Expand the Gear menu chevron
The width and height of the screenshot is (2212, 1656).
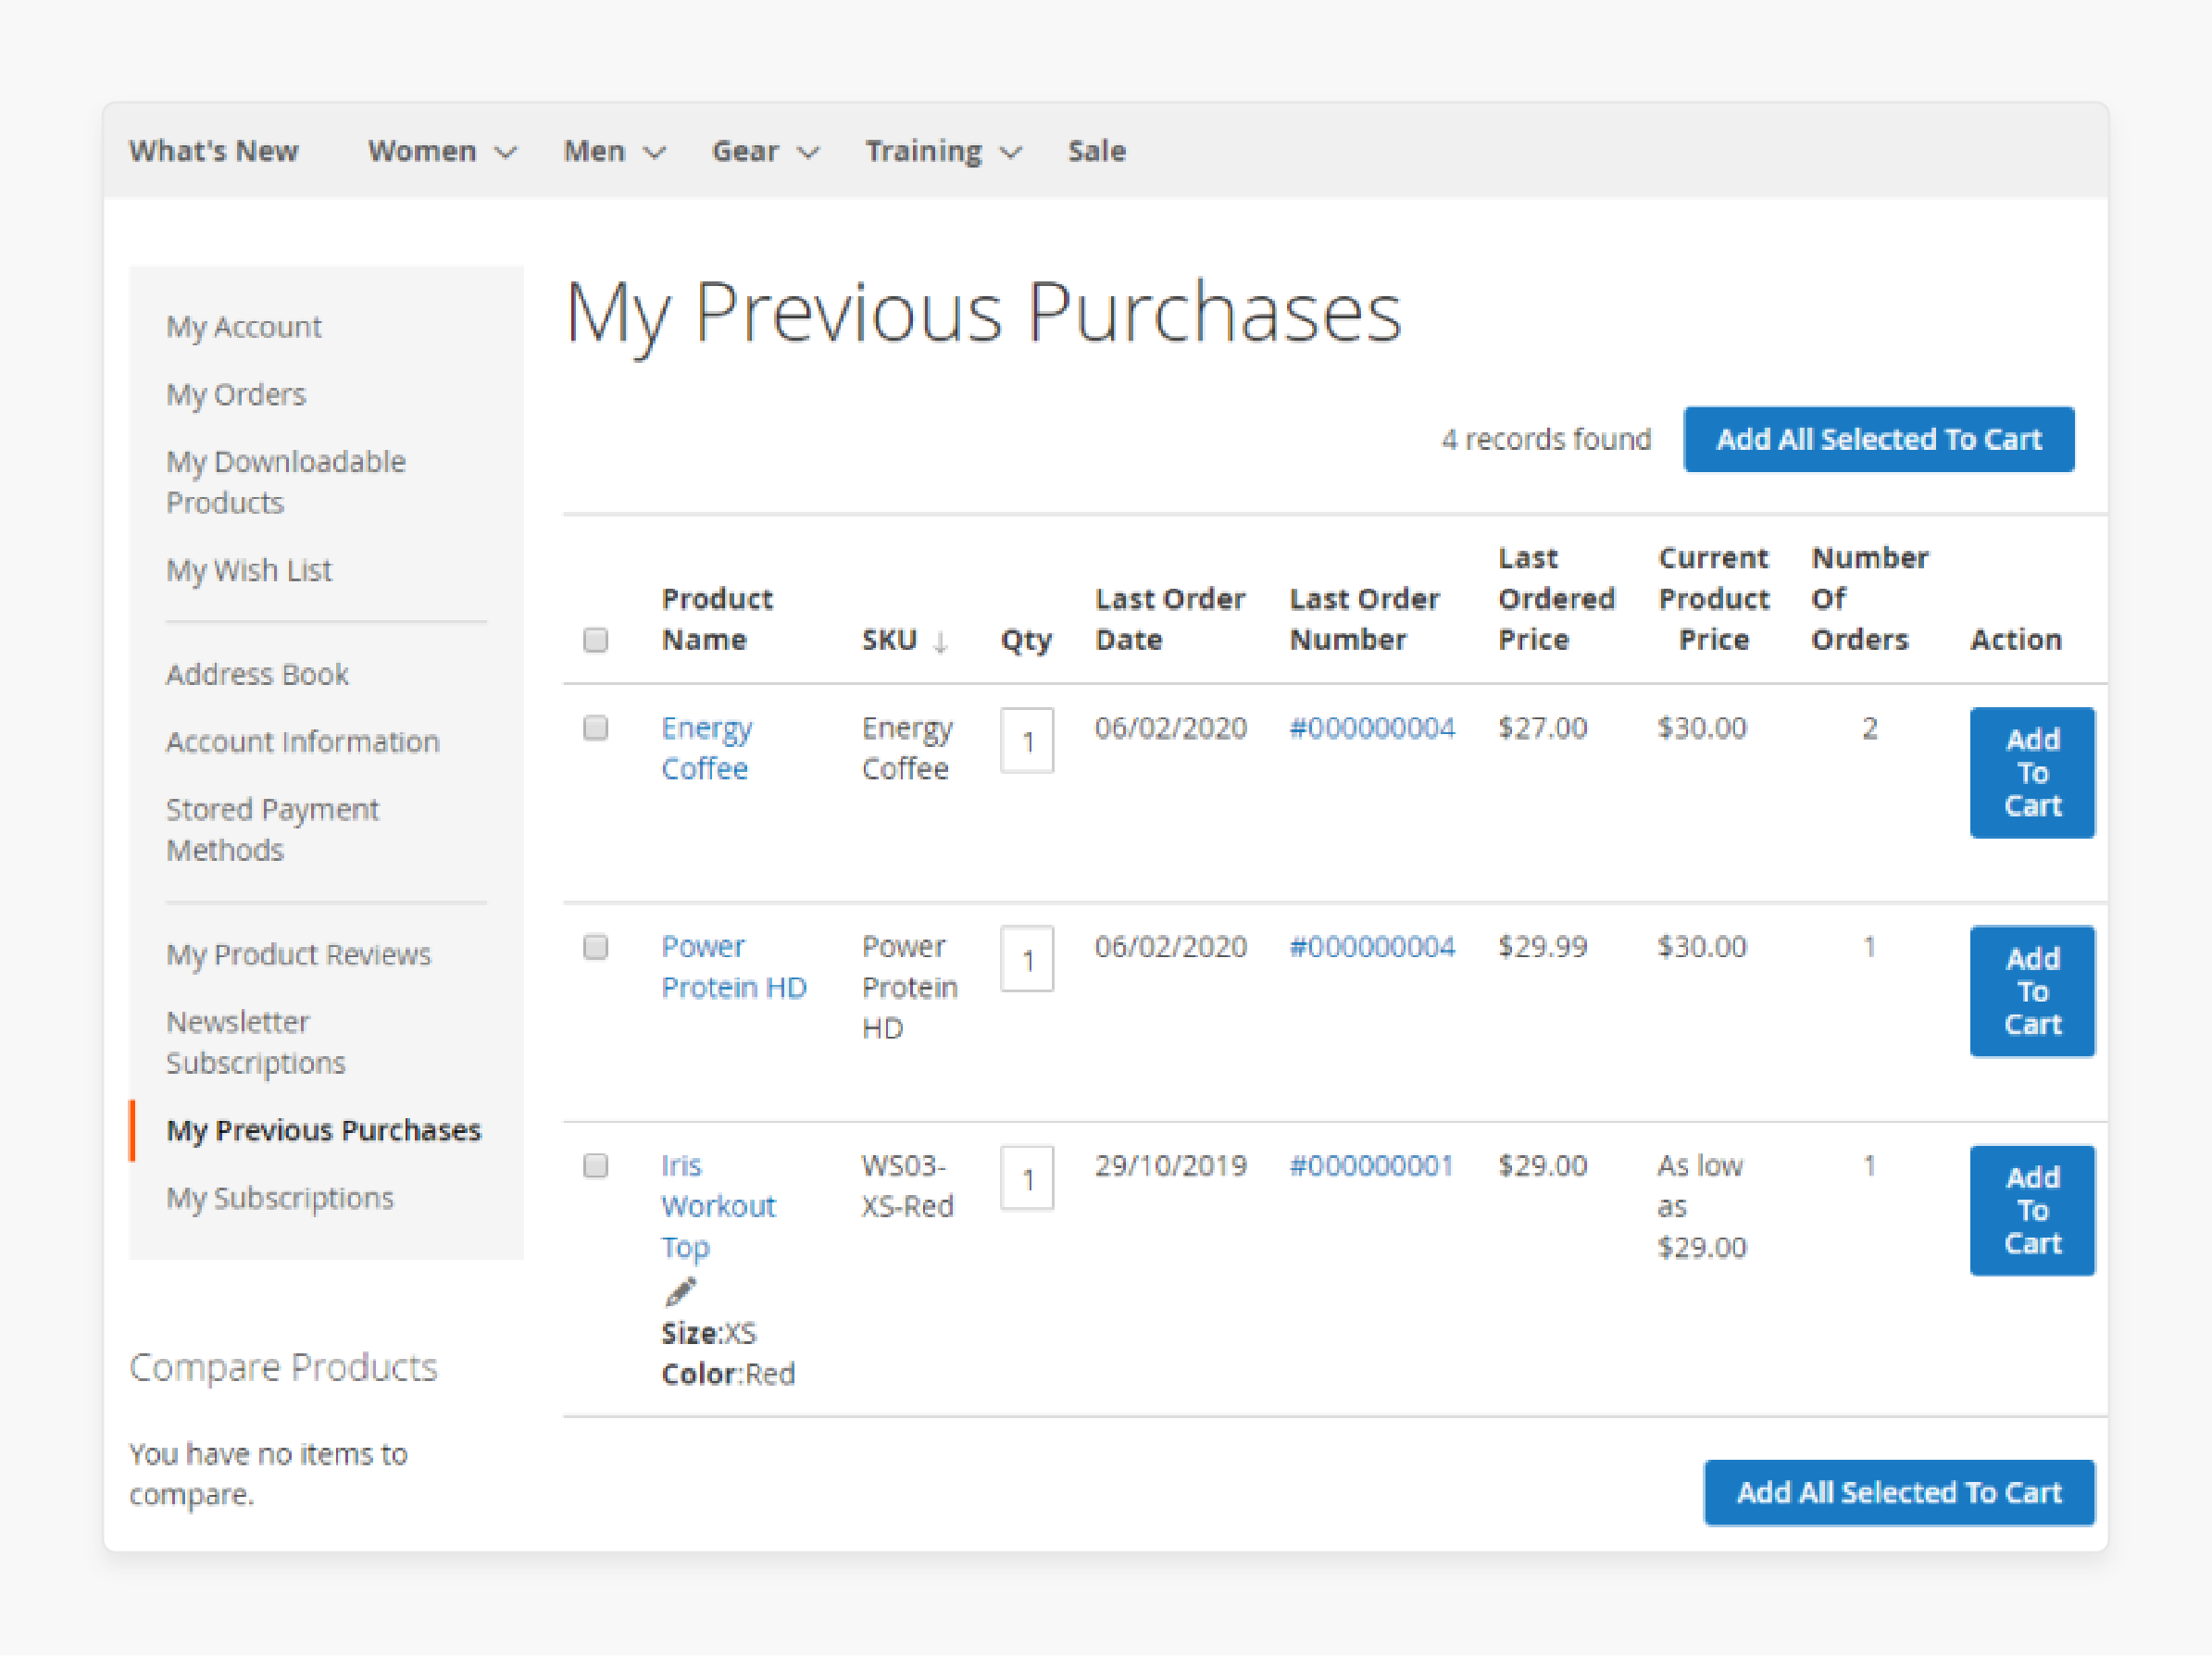point(809,152)
